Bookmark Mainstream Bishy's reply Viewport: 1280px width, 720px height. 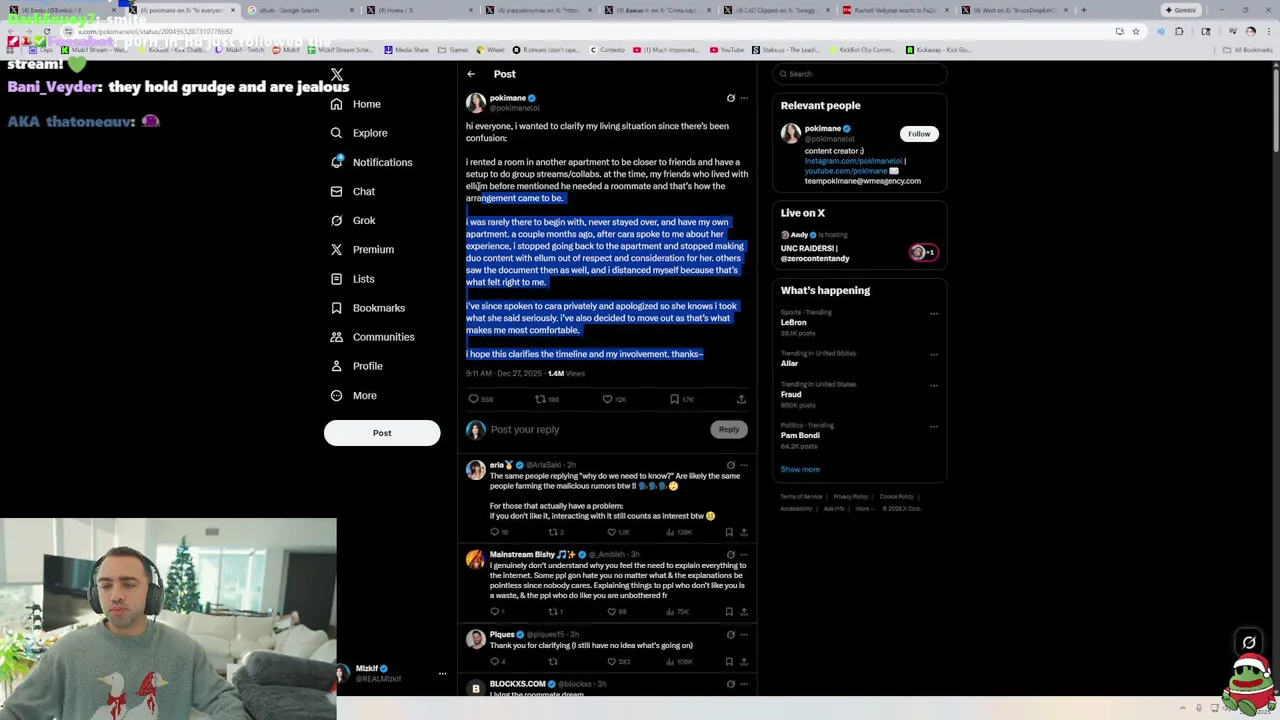729,612
